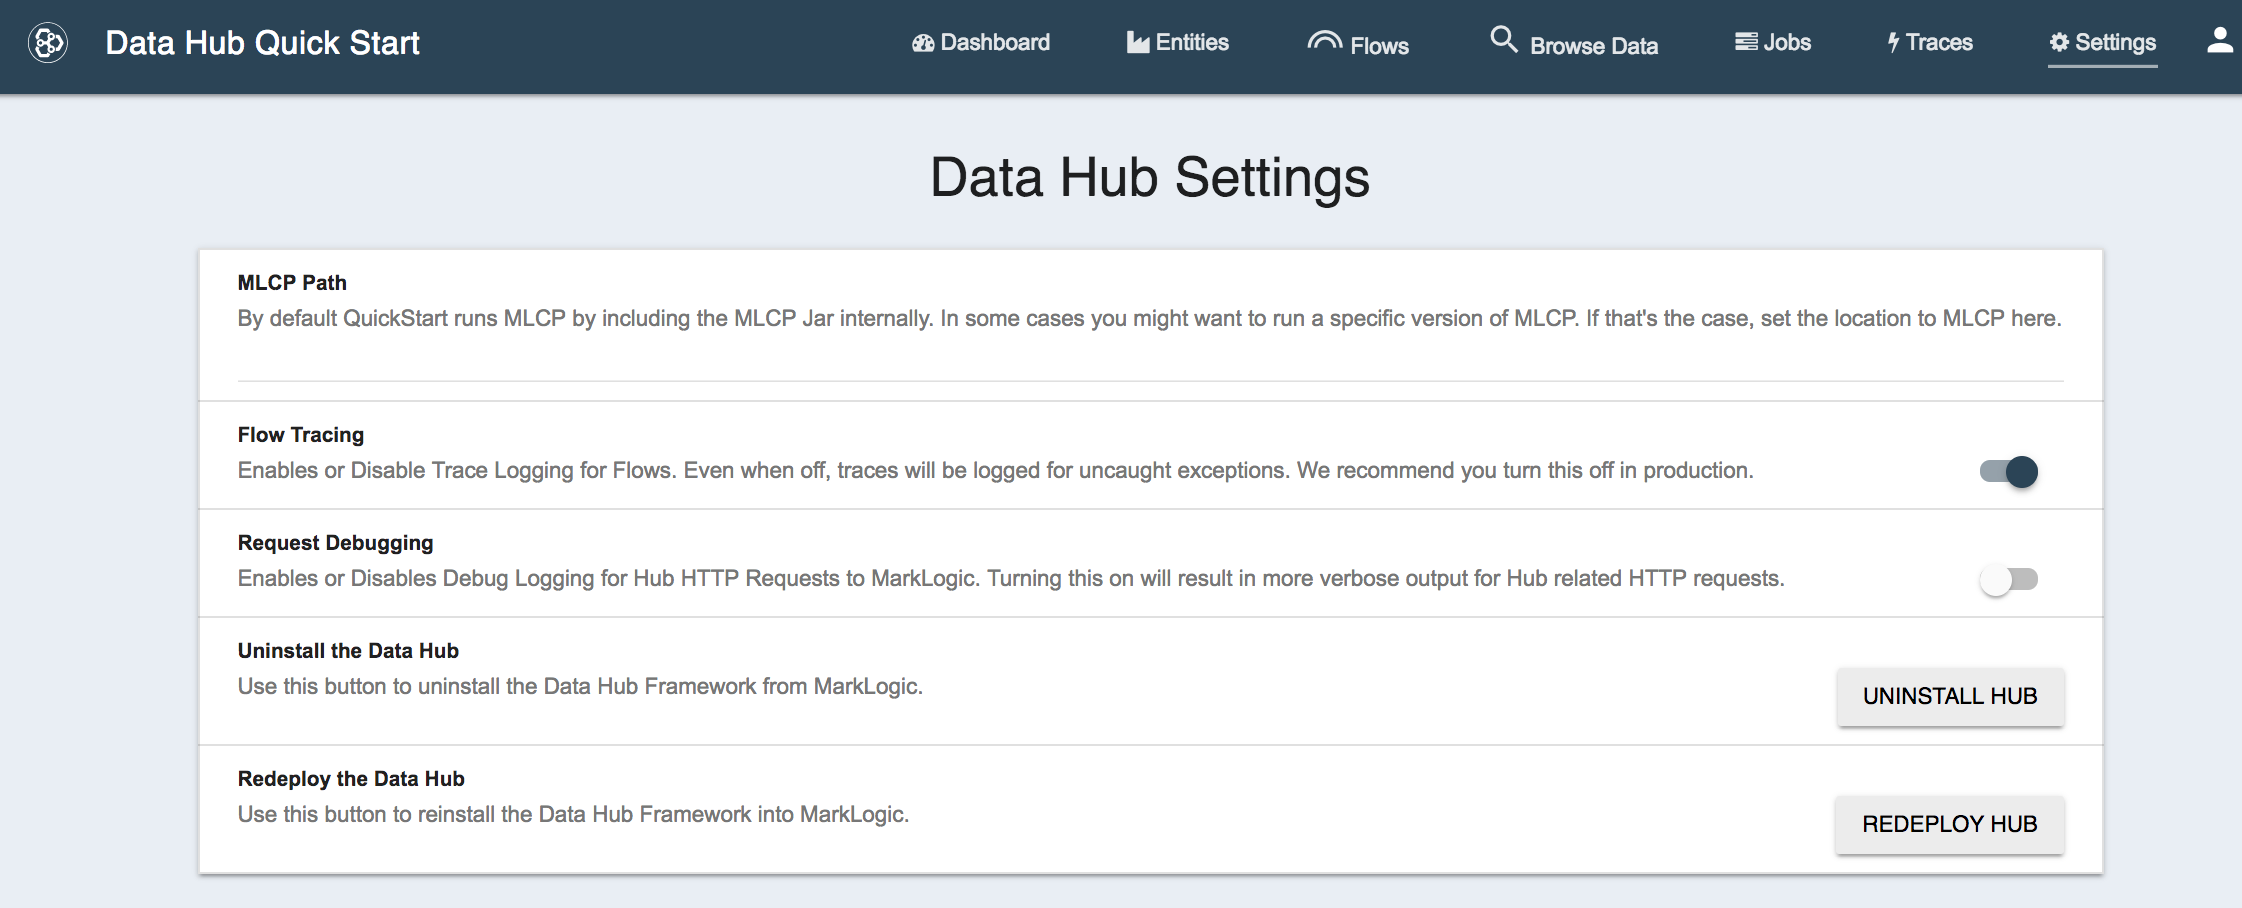Viewport: 2242px width, 908px height.
Task: Click the Redeploy the Data Hub label
Action: [x=351, y=779]
